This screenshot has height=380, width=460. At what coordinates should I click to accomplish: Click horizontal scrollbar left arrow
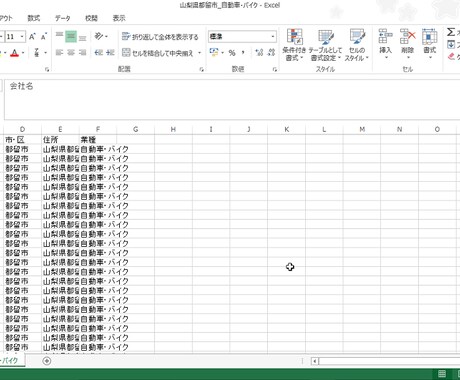315,361
